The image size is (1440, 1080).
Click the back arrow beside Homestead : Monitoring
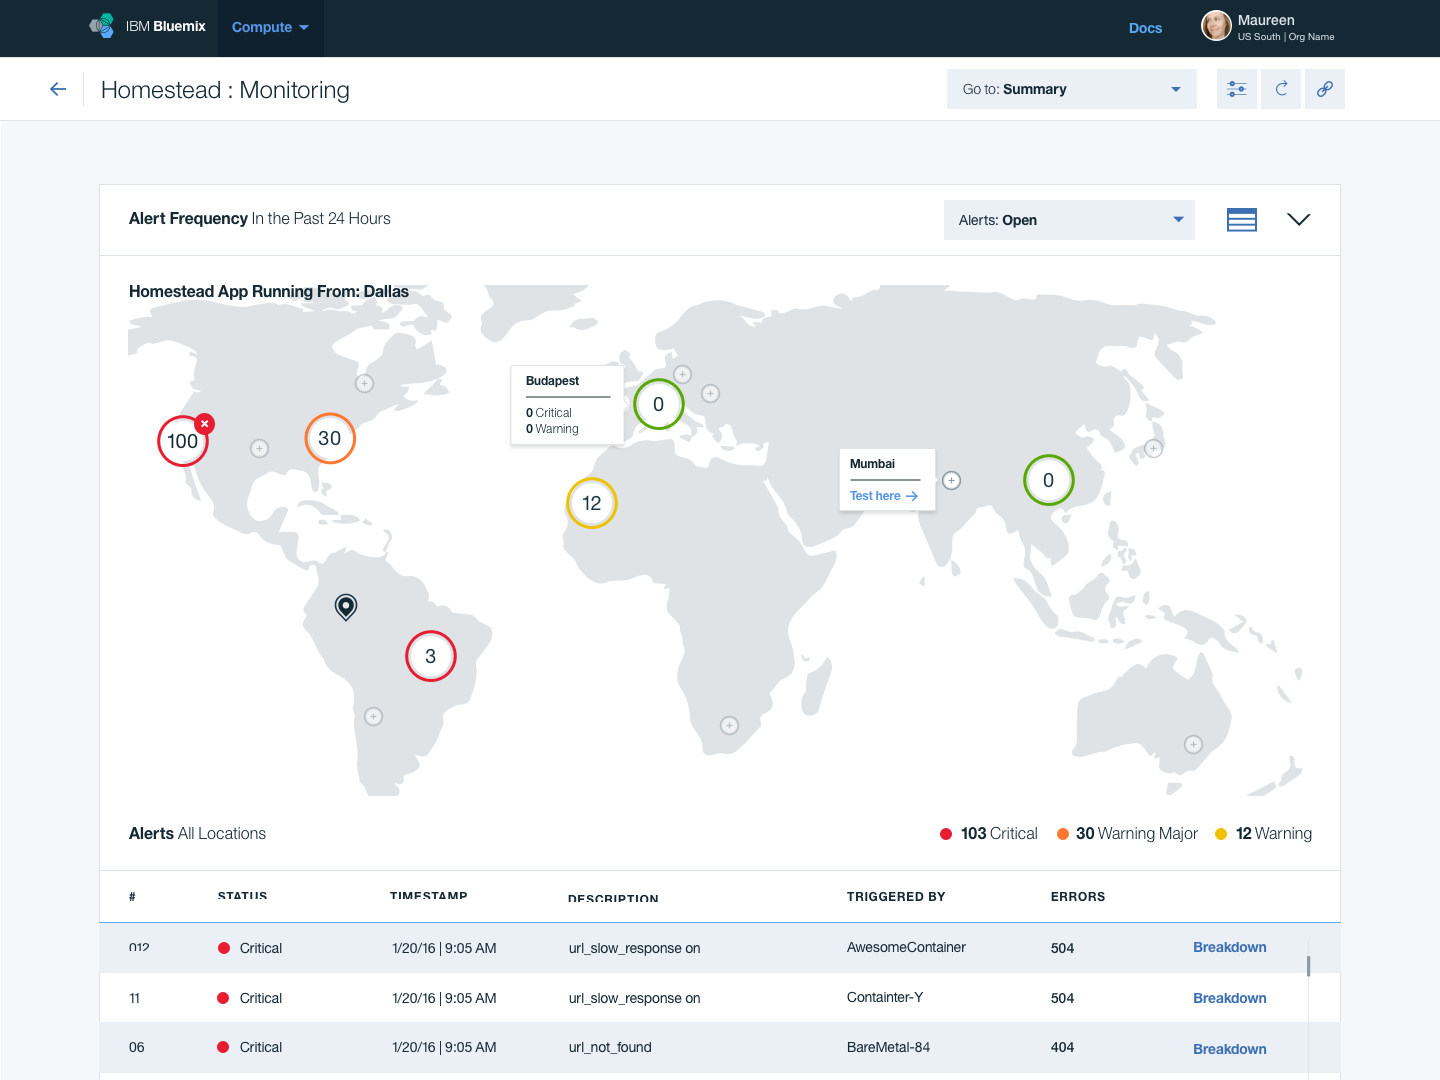point(57,89)
